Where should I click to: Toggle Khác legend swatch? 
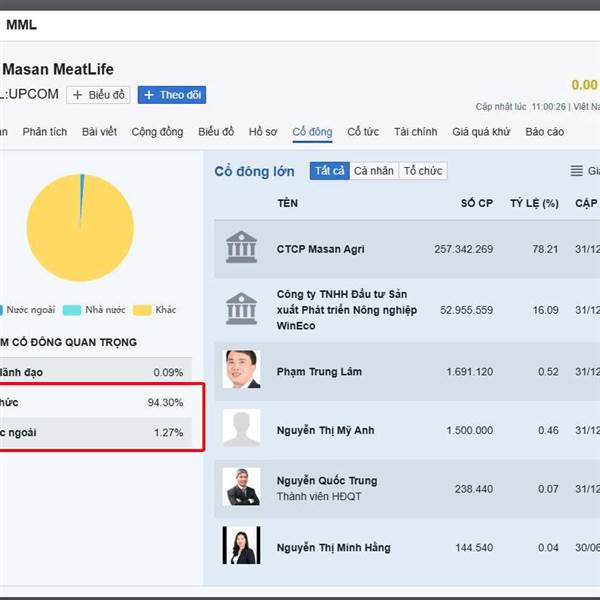pos(142,310)
